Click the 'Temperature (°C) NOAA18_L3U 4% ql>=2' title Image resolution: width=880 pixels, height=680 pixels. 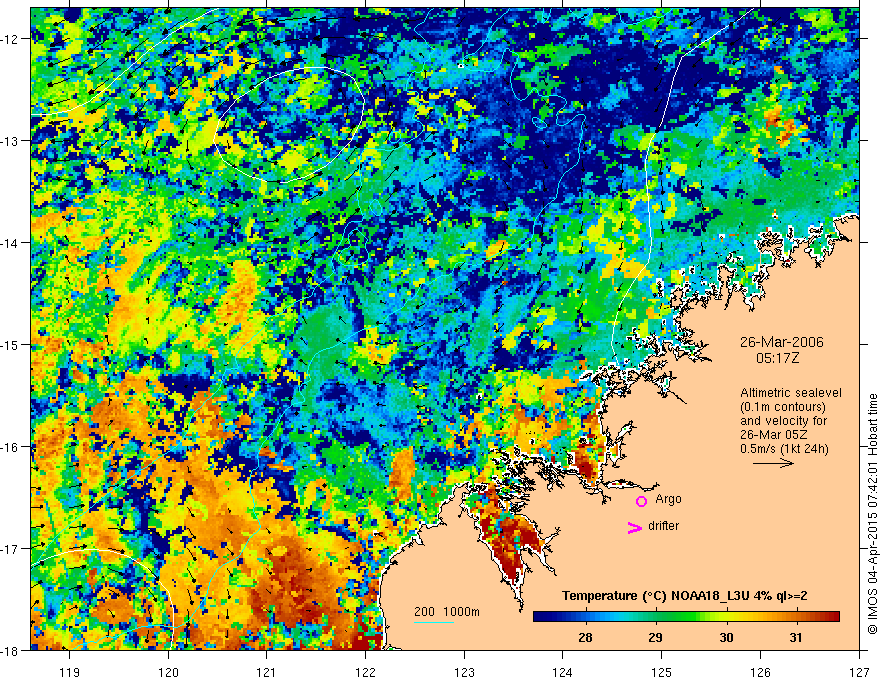pos(685,596)
